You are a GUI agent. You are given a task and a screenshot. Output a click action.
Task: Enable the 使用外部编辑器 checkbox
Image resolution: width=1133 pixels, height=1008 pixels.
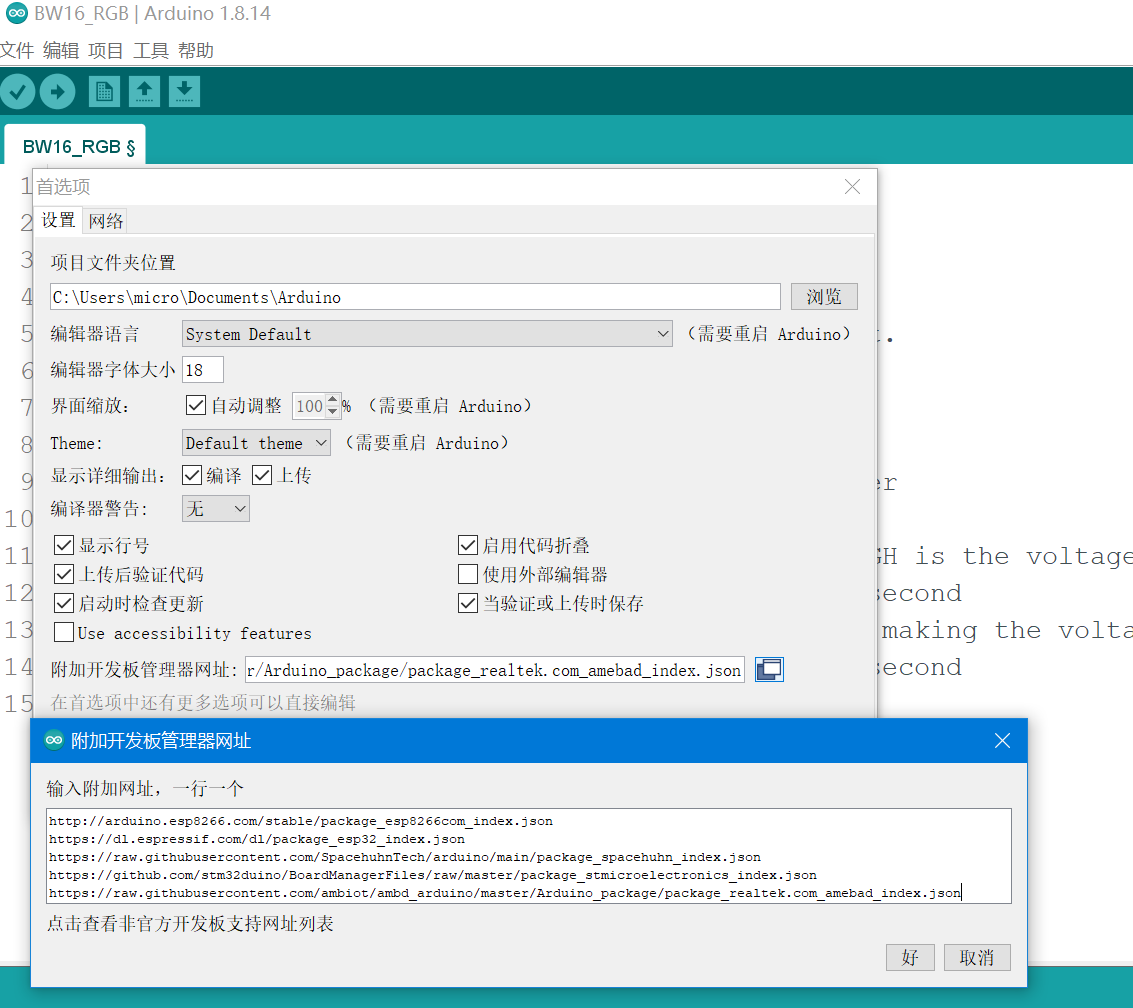click(467, 573)
